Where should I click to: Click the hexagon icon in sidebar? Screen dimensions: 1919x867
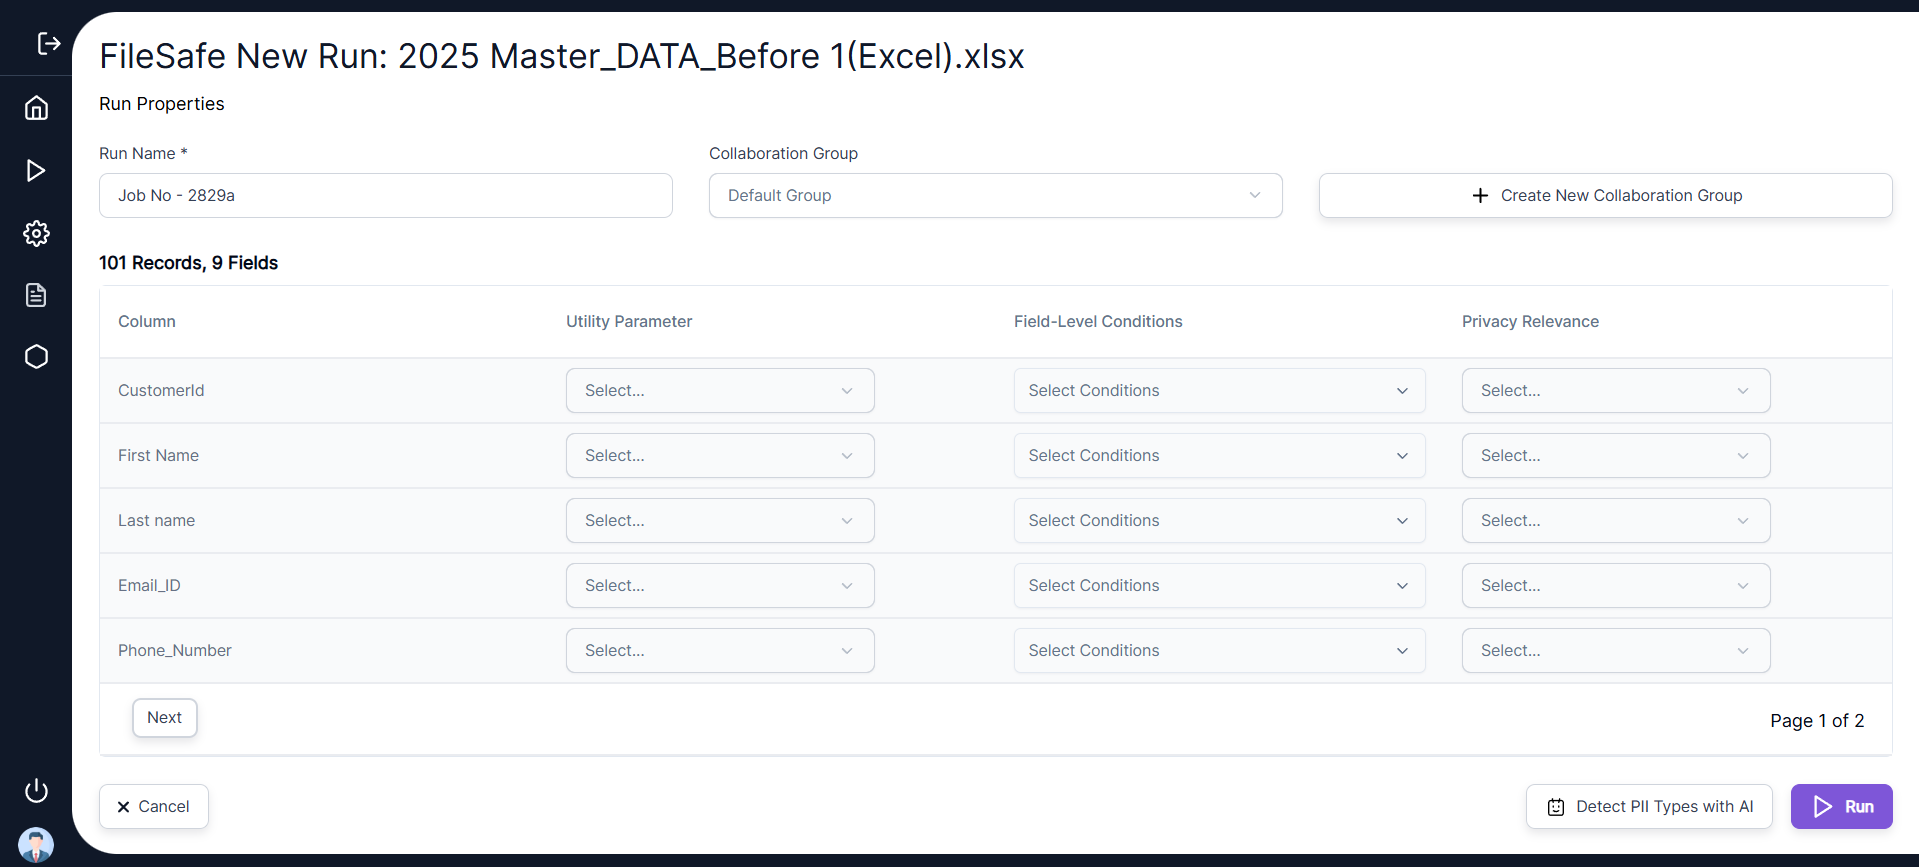36,357
